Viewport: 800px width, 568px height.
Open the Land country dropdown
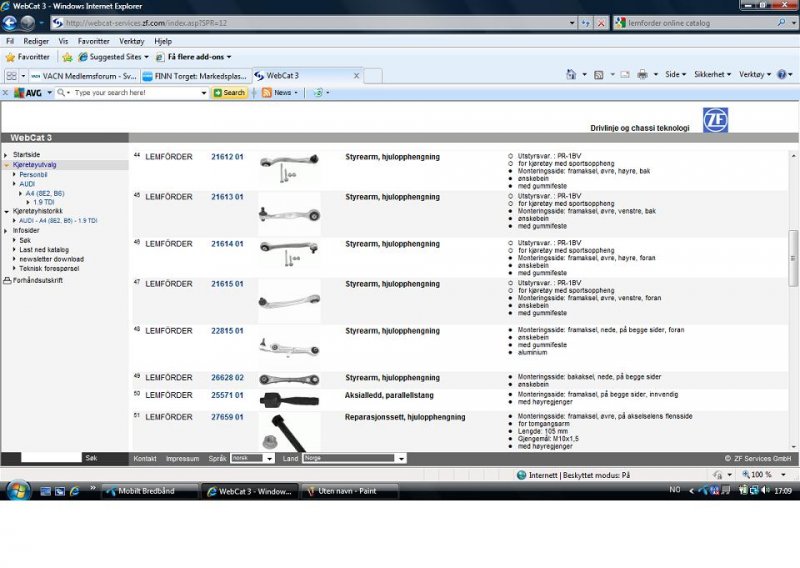point(354,458)
